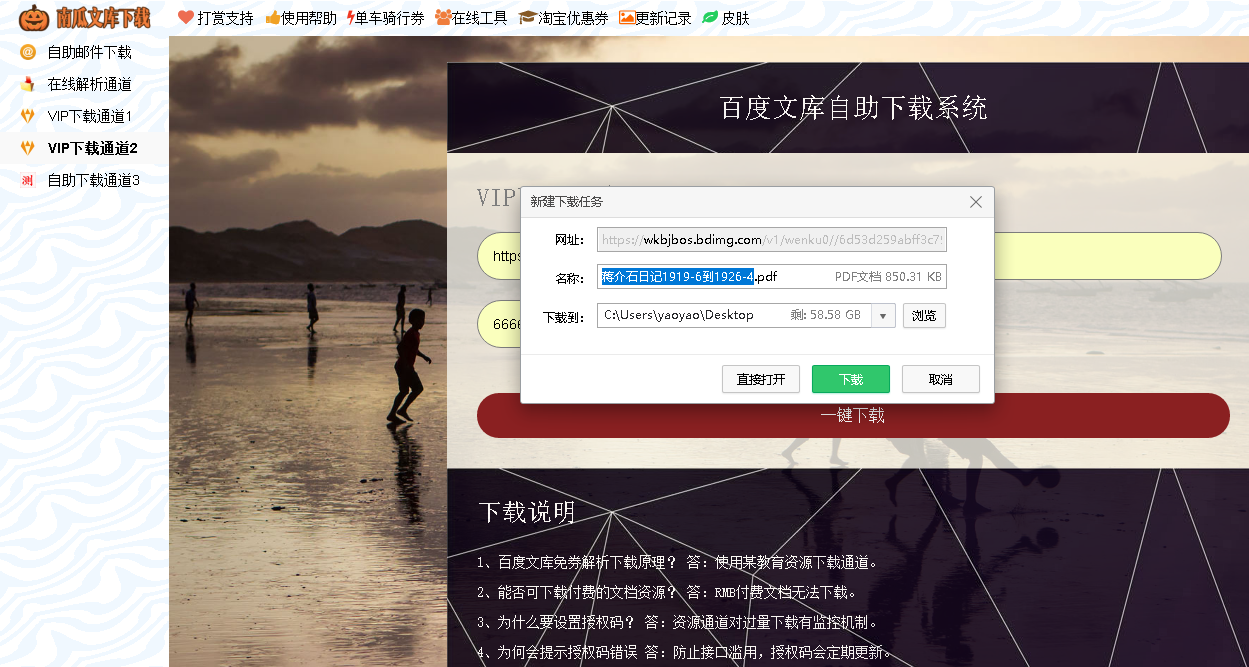
Task: Click the download path C:\Users\yaoyao\Desktop field
Action: [x=735, y=316]
